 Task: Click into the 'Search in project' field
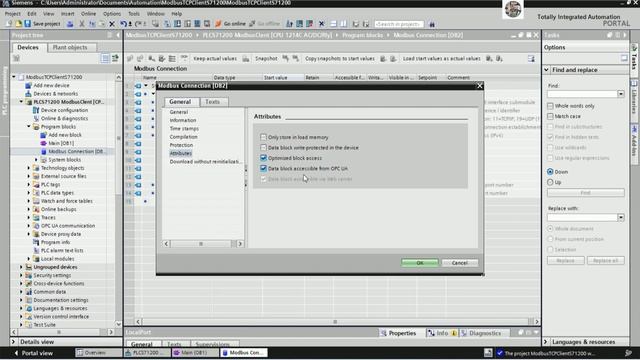[399, 24]
